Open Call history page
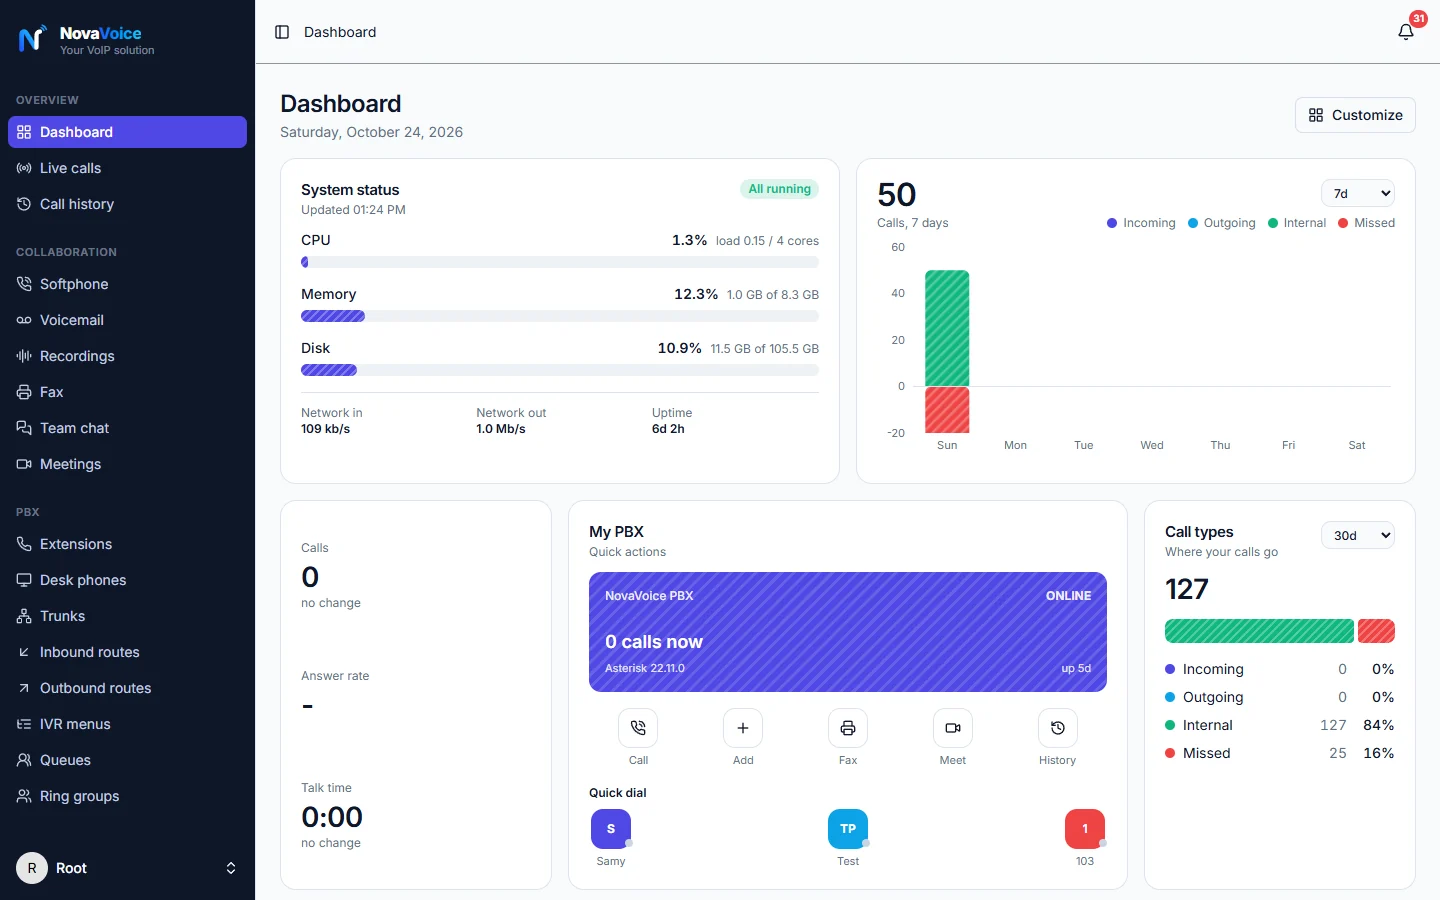This screenshot has height=900, width=1440. point(127,204)
